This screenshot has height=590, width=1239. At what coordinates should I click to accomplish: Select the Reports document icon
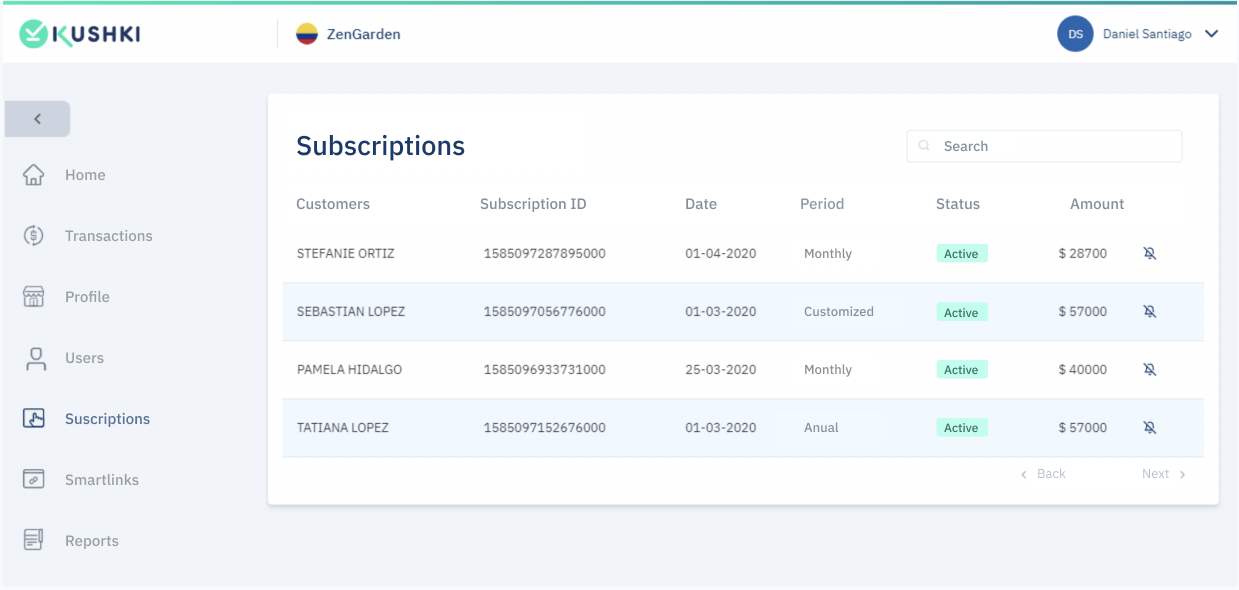click(35, 540)
